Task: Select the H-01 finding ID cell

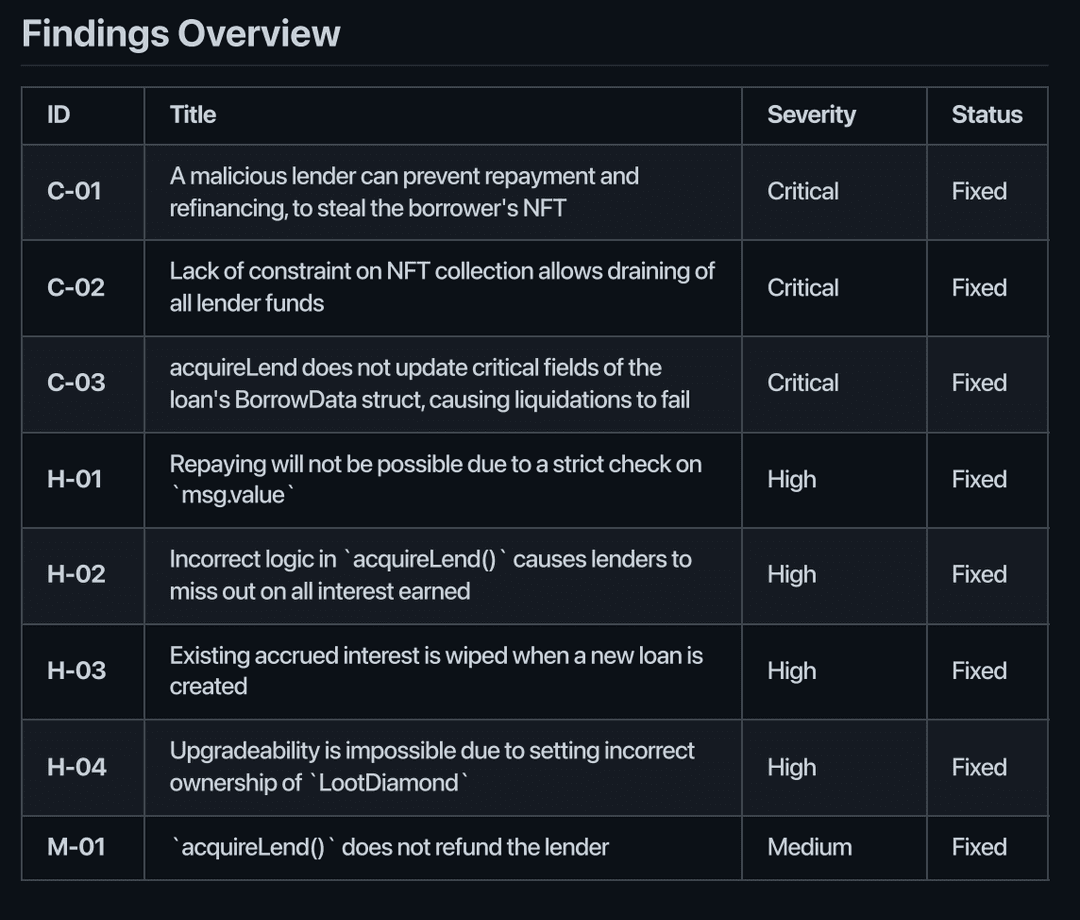Action: coord(75,479)
